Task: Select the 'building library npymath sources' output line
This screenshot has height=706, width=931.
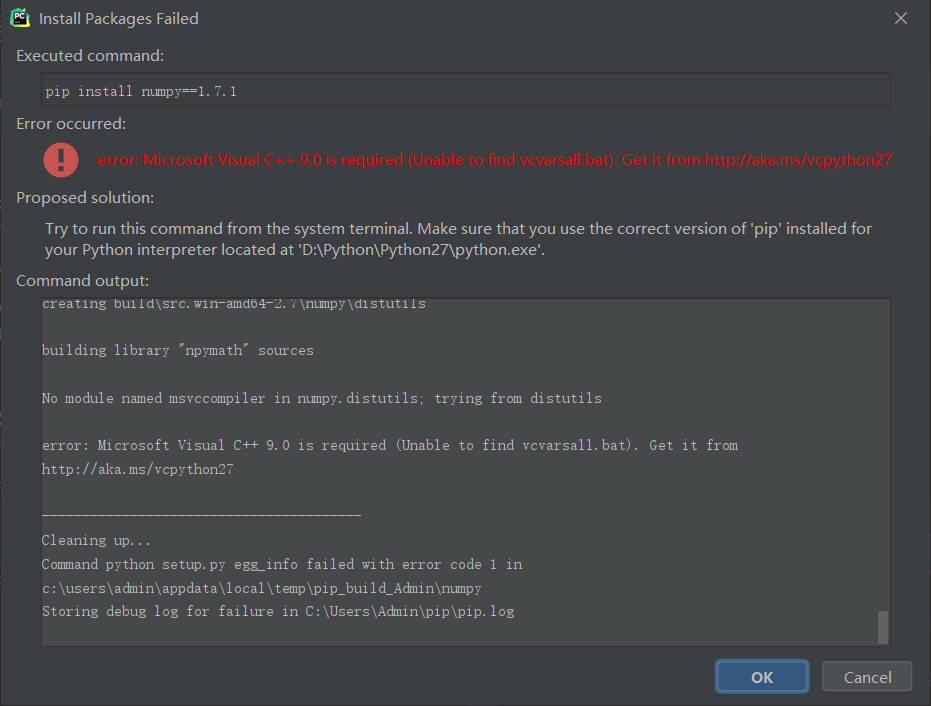Action: 178,350
